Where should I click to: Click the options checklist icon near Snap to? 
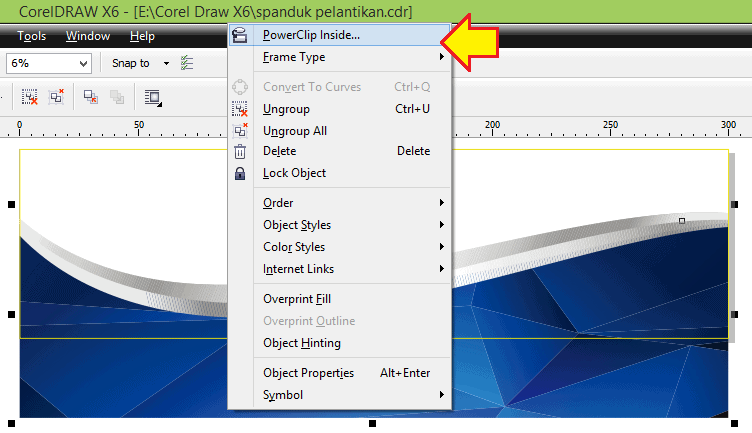187,63
